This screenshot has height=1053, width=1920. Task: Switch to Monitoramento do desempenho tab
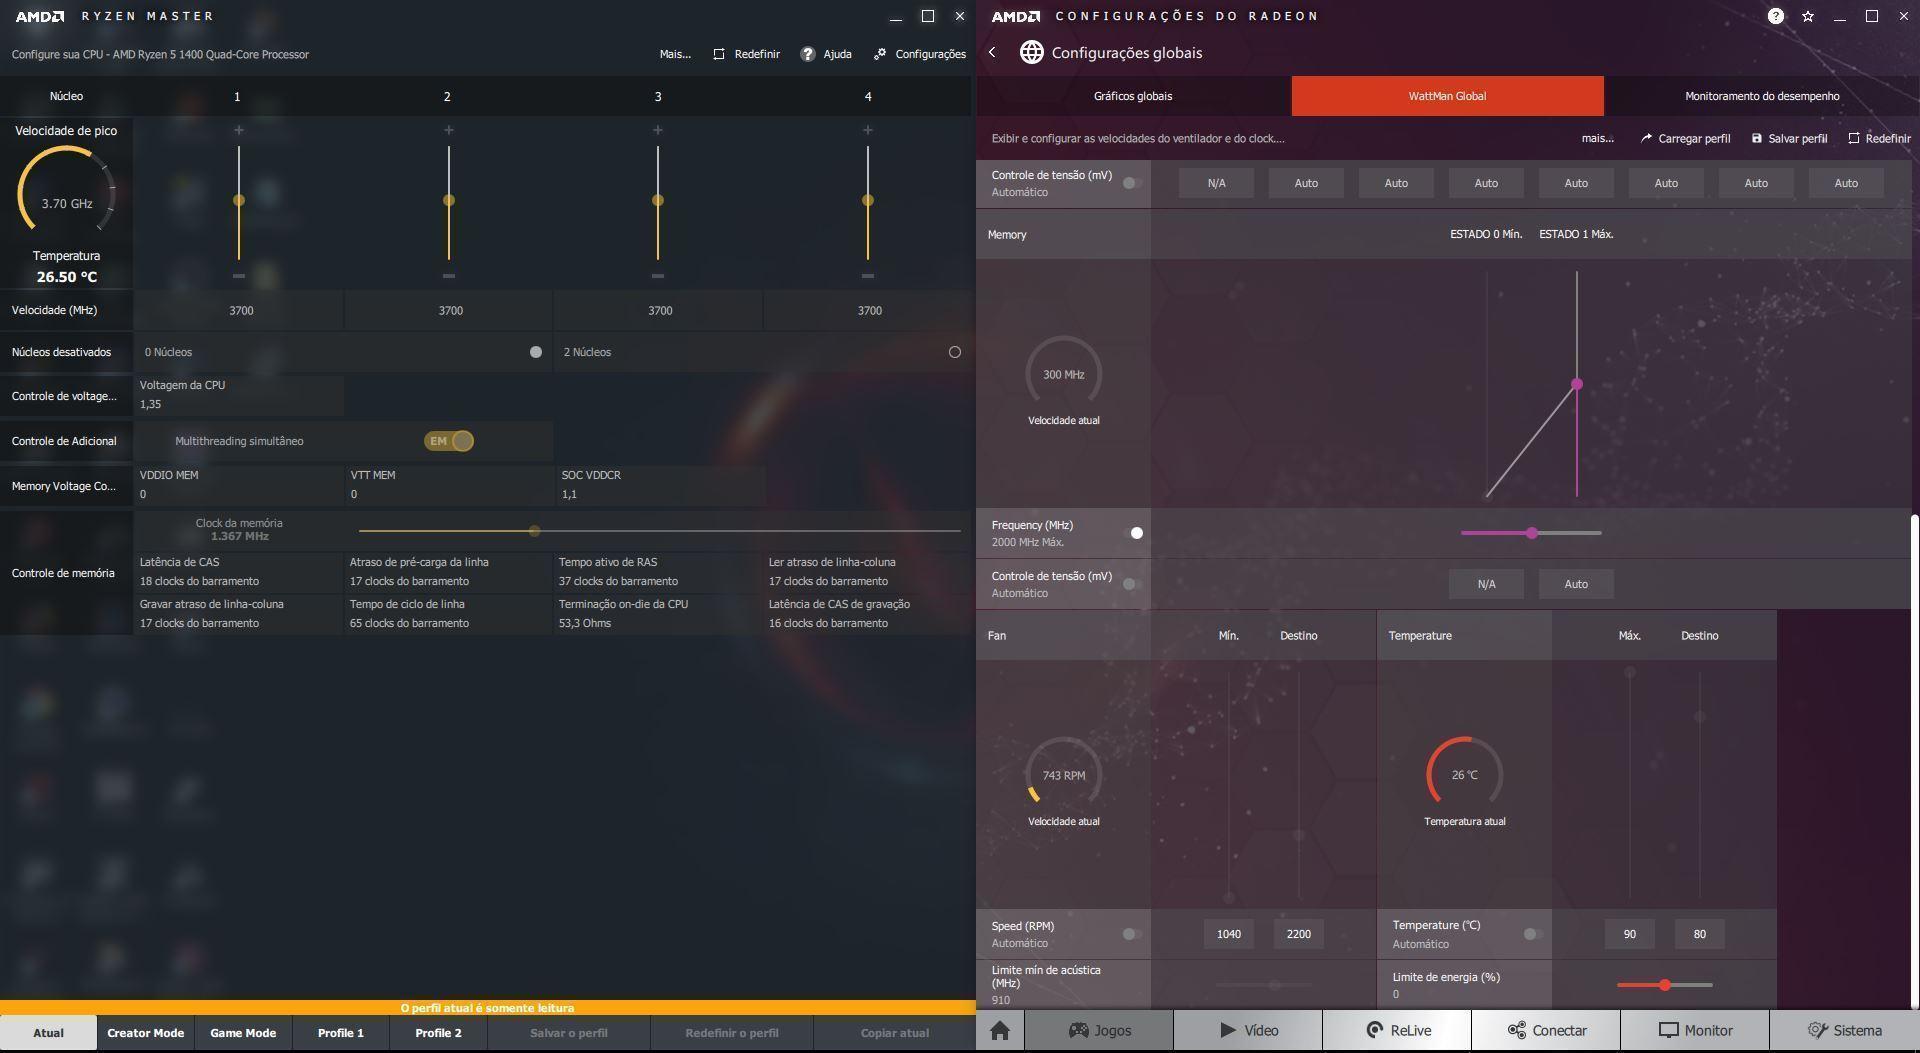tap(1762, 96)
